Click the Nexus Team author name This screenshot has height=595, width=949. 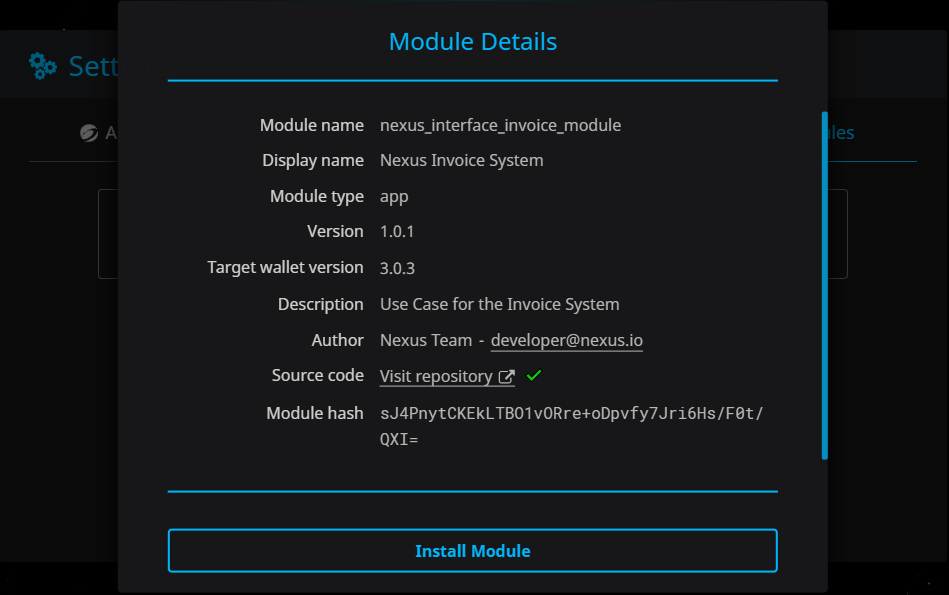coord(426,340)
